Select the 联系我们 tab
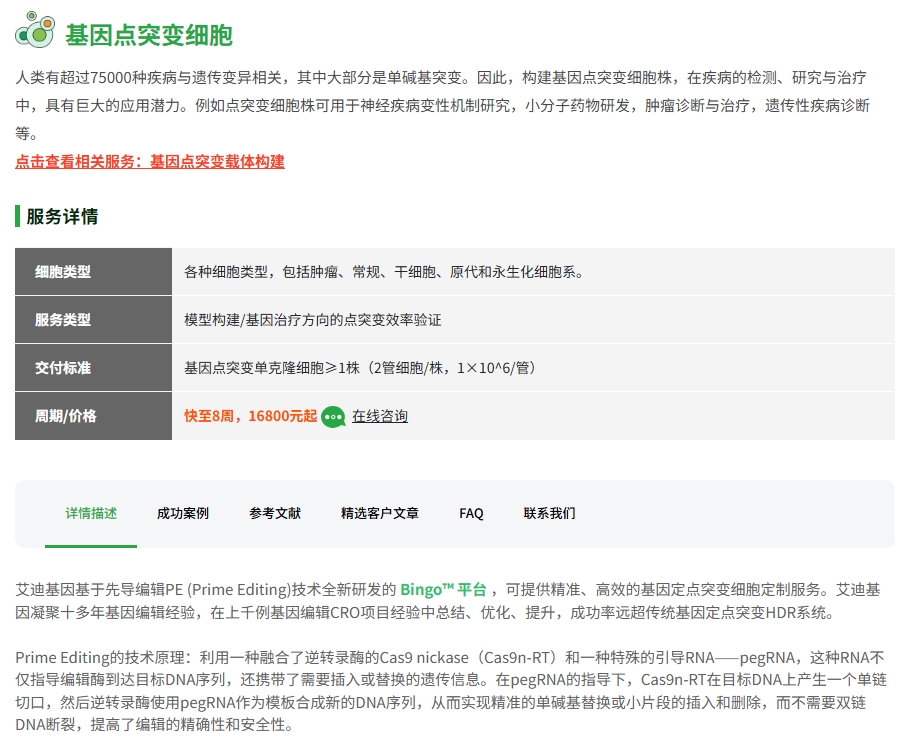918x753 pixels. pos(549,514)
